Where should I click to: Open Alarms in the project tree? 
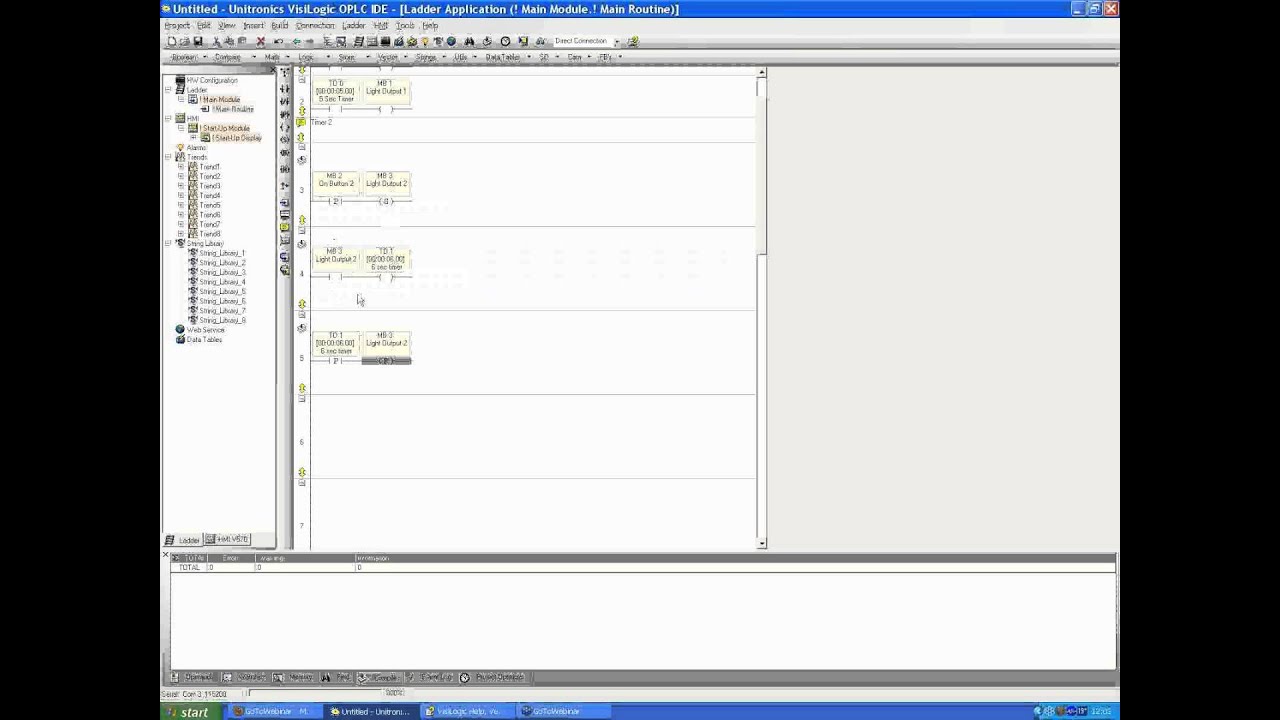(x=196, y=148)
